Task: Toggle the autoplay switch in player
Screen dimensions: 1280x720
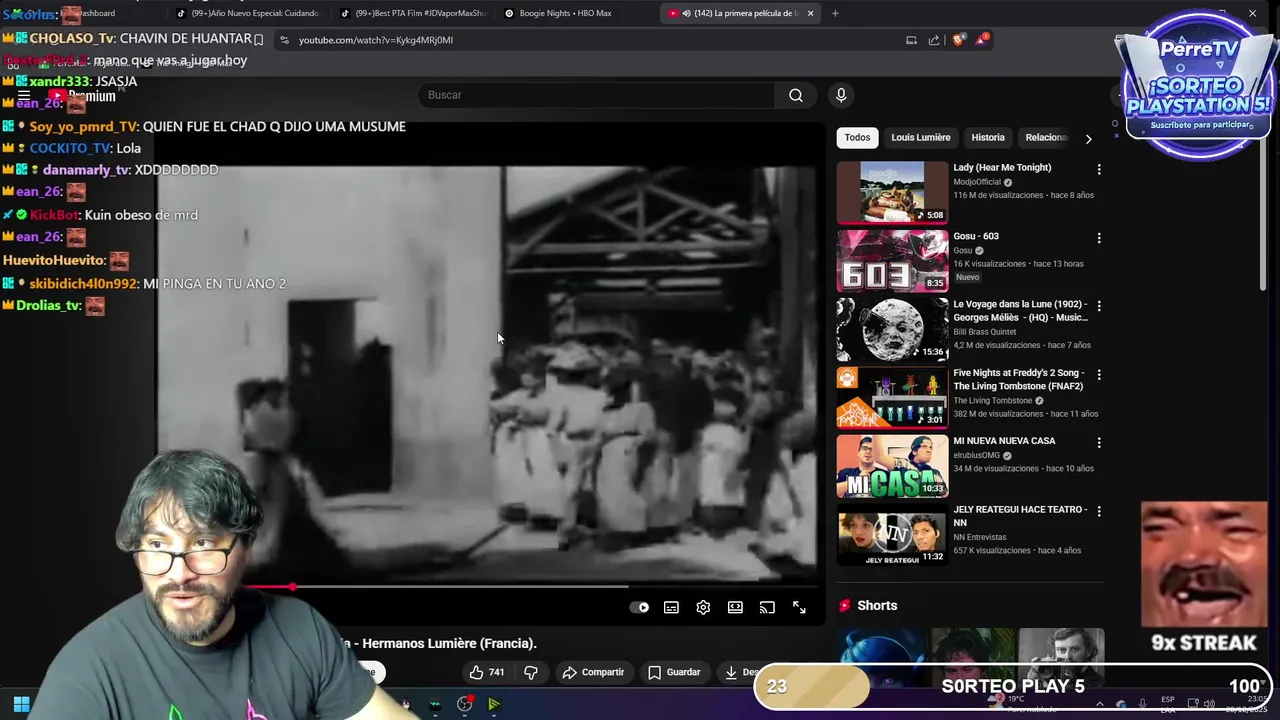Action: click(x=640, y=607)
